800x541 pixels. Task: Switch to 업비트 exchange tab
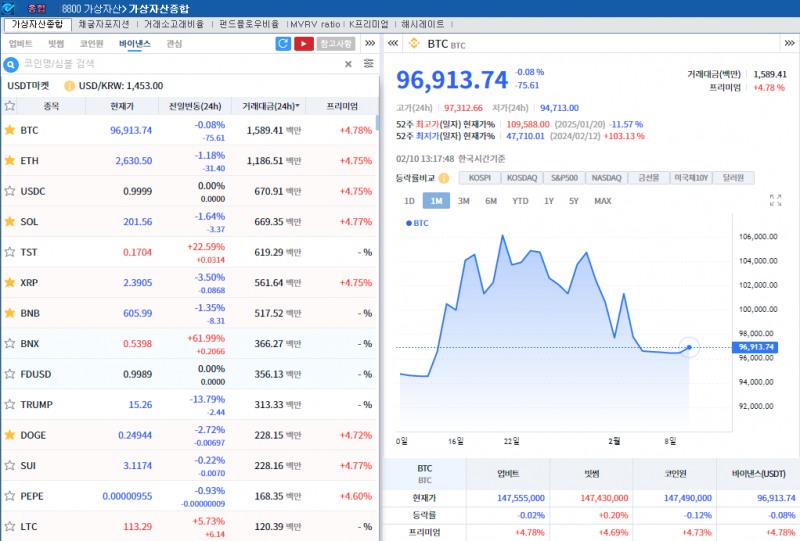point(20,44)
